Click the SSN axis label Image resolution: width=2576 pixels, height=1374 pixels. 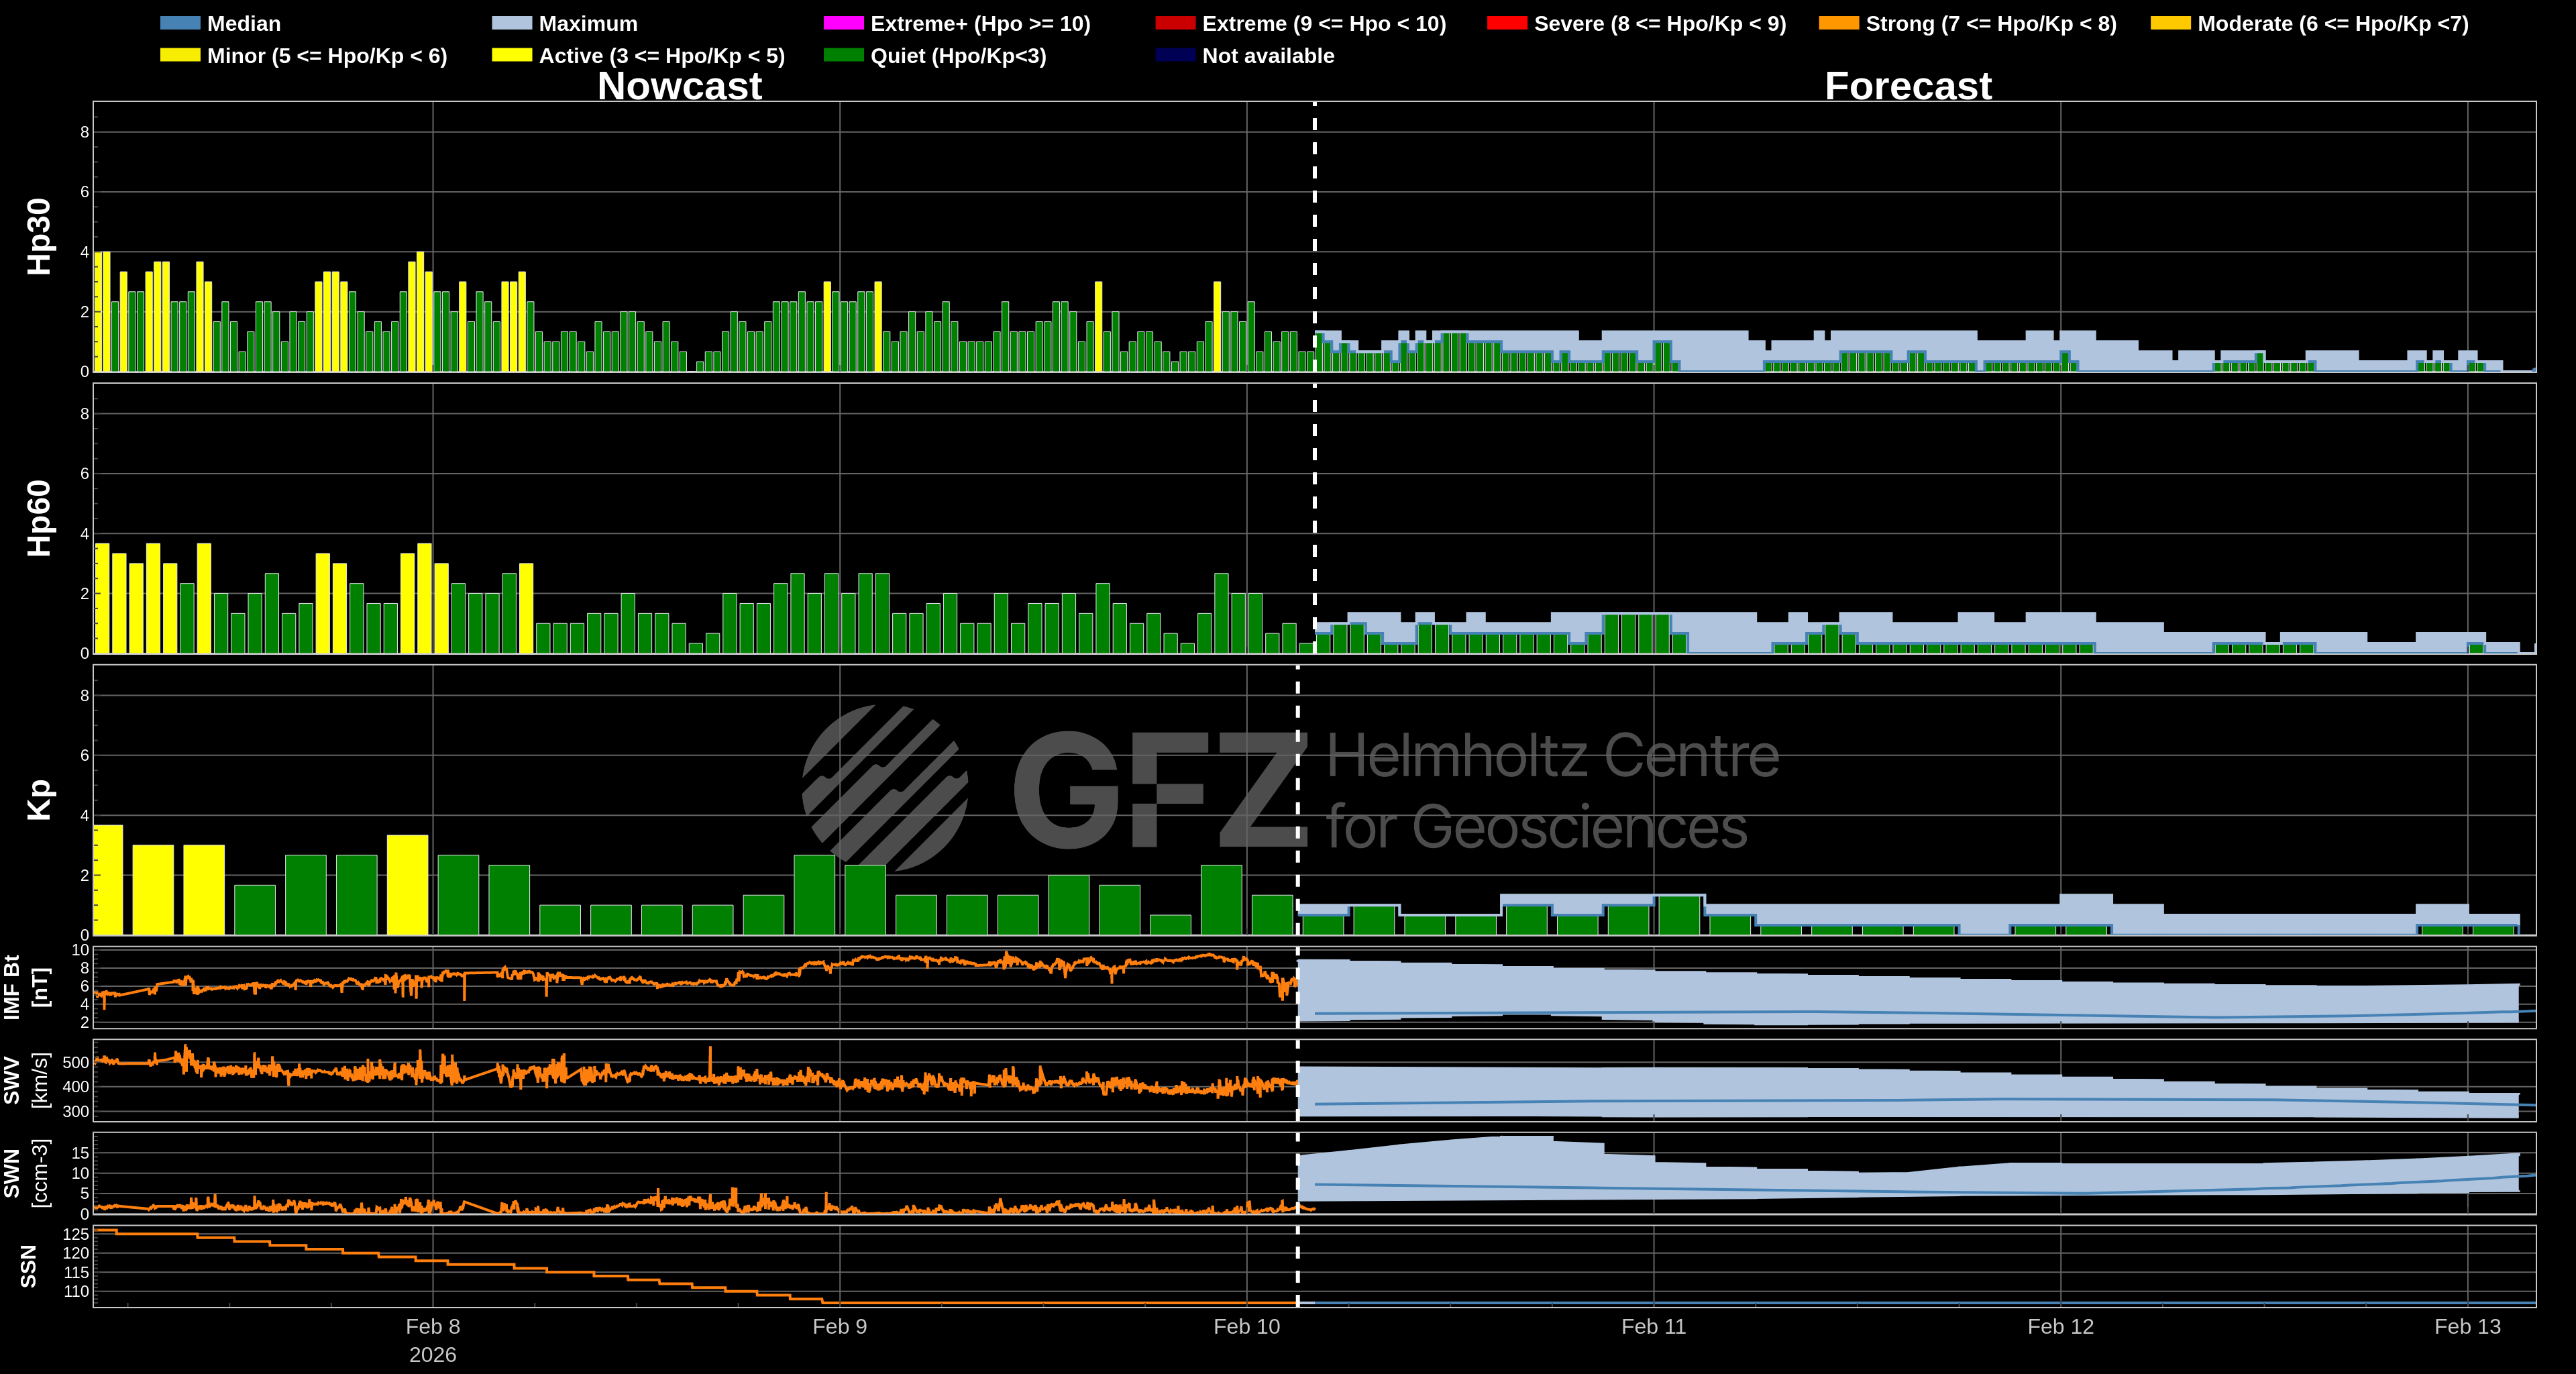pyautogui.click(x=28, y=1266)
